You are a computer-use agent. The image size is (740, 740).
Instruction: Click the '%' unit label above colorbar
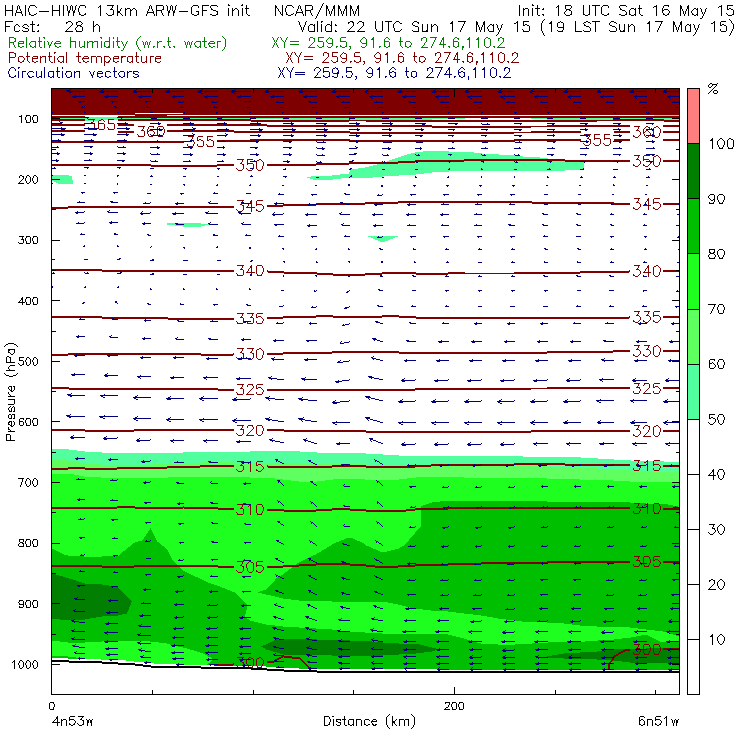(713, 88)
